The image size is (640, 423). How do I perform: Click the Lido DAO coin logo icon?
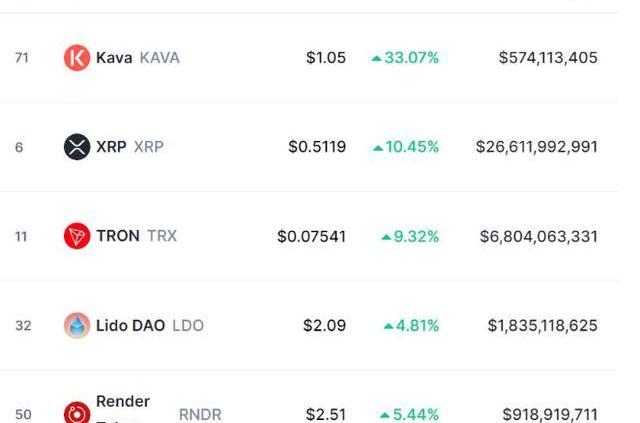pos(77,325)
